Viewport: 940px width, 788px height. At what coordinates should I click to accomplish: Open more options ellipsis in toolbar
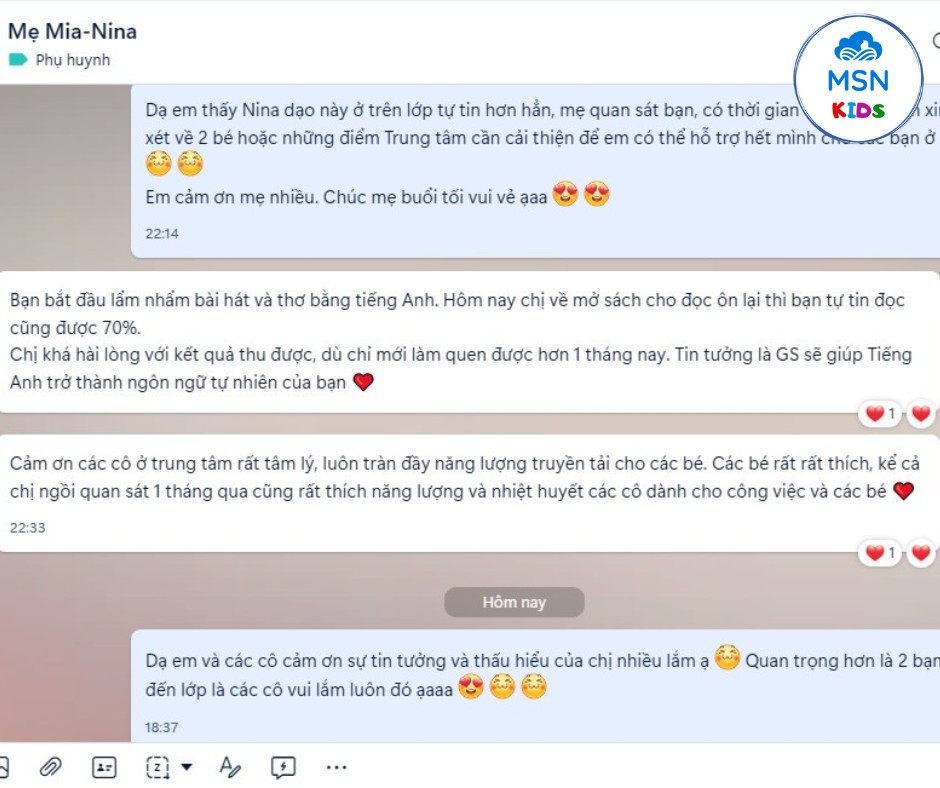[x=336, y=767]
